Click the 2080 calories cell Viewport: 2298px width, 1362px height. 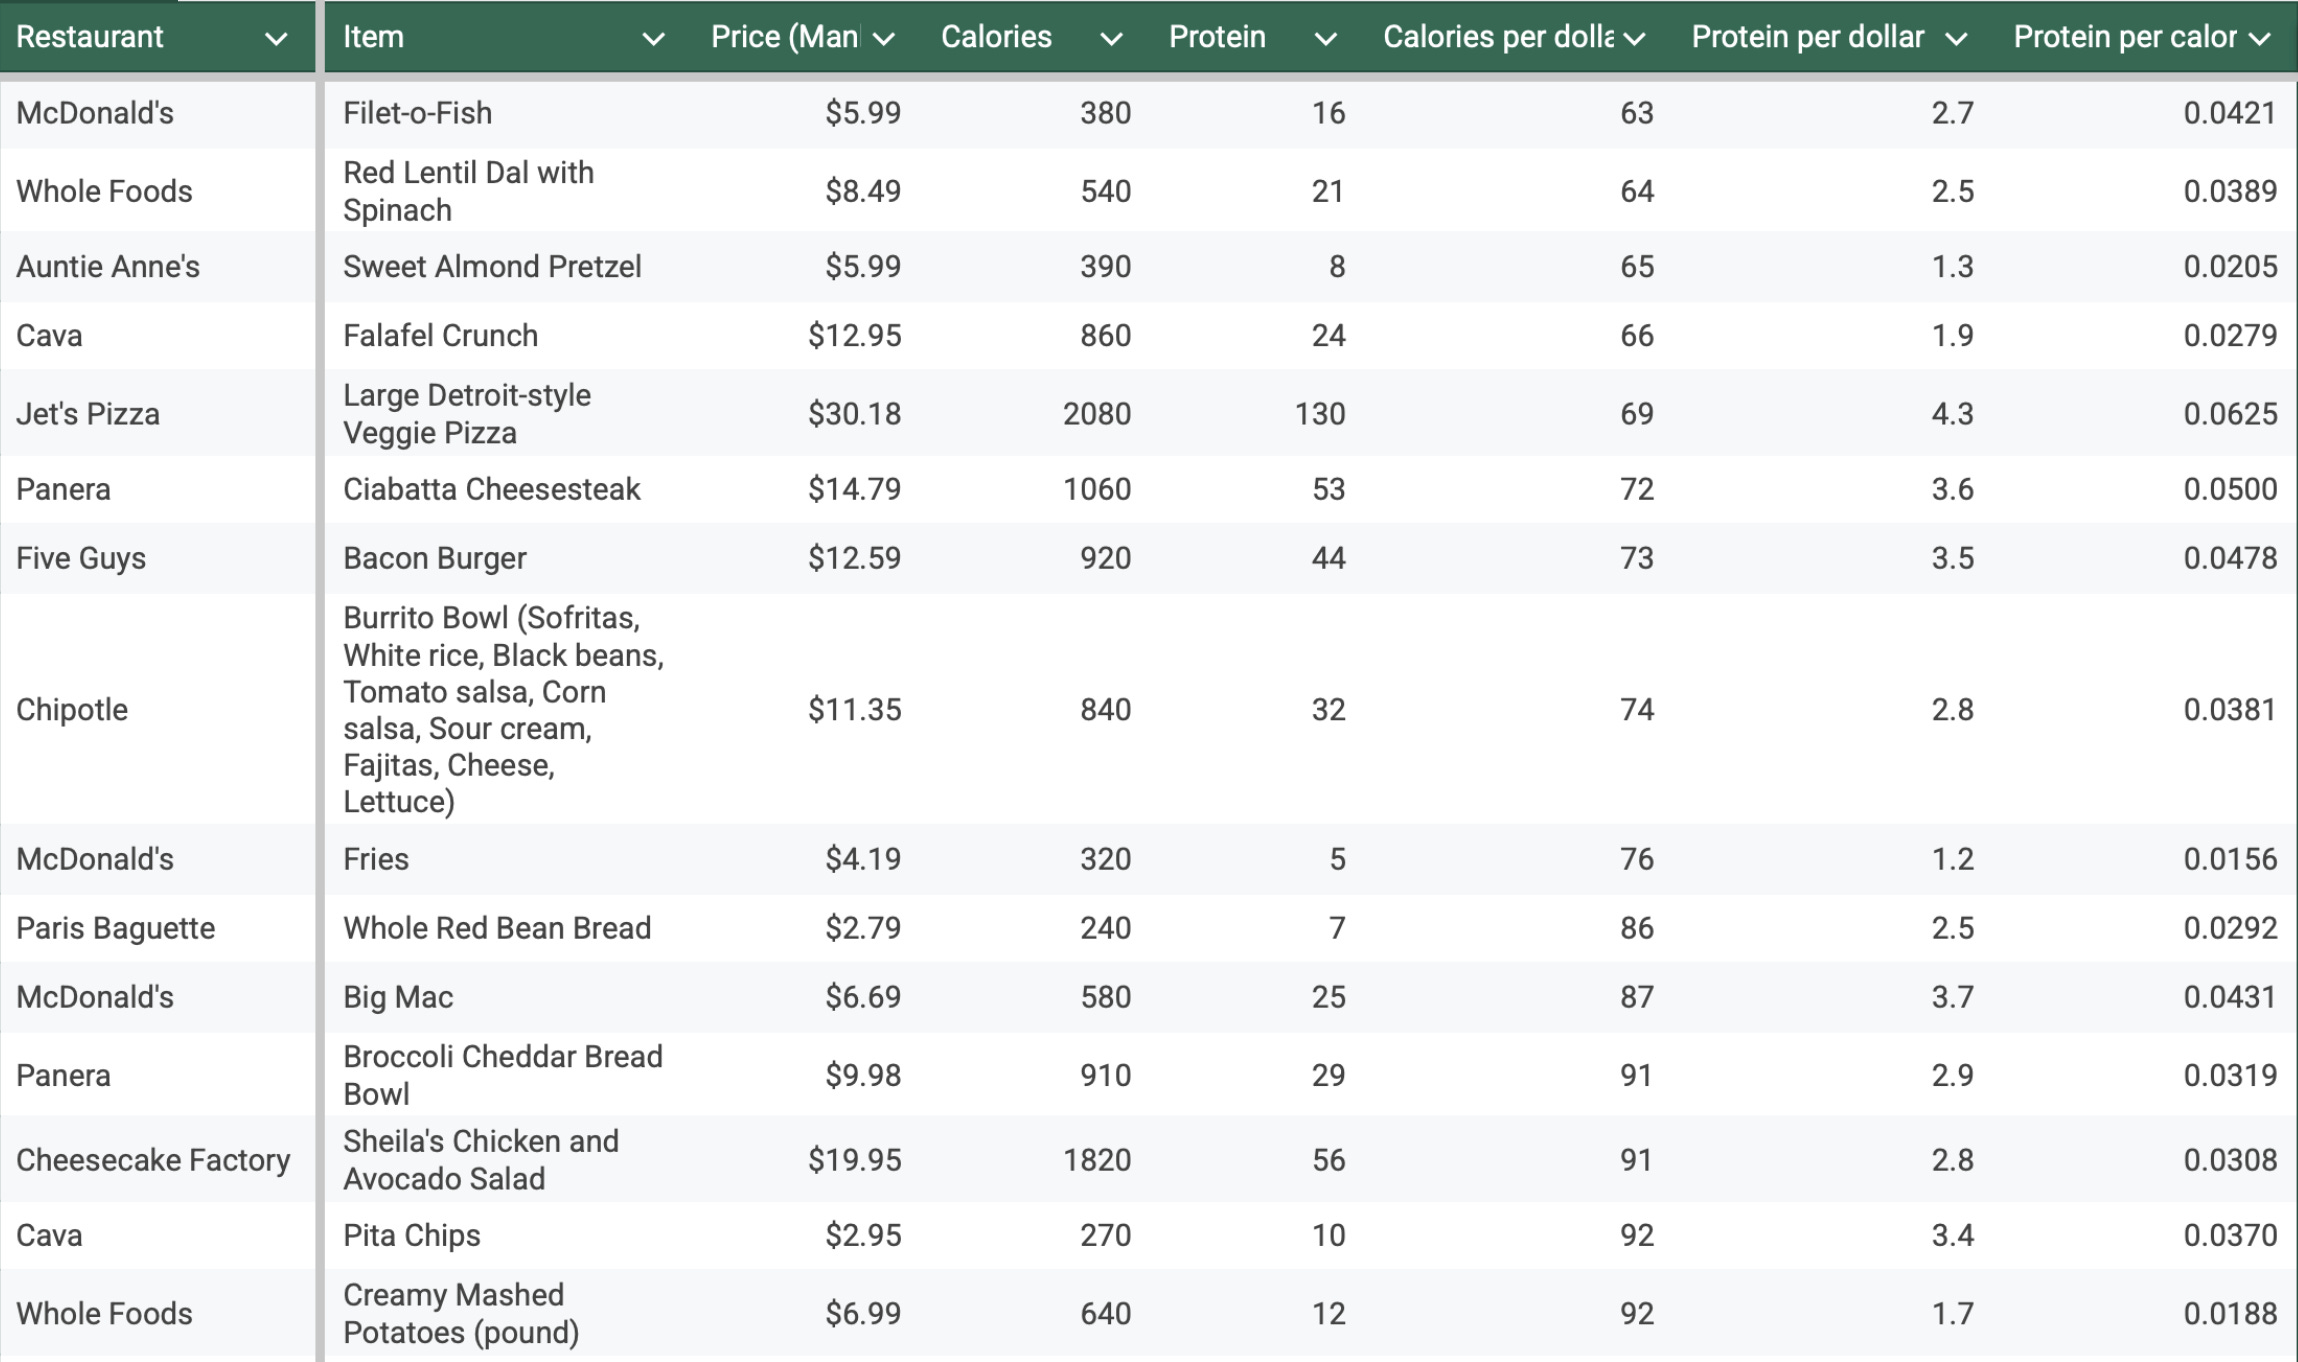point(1096,414)
